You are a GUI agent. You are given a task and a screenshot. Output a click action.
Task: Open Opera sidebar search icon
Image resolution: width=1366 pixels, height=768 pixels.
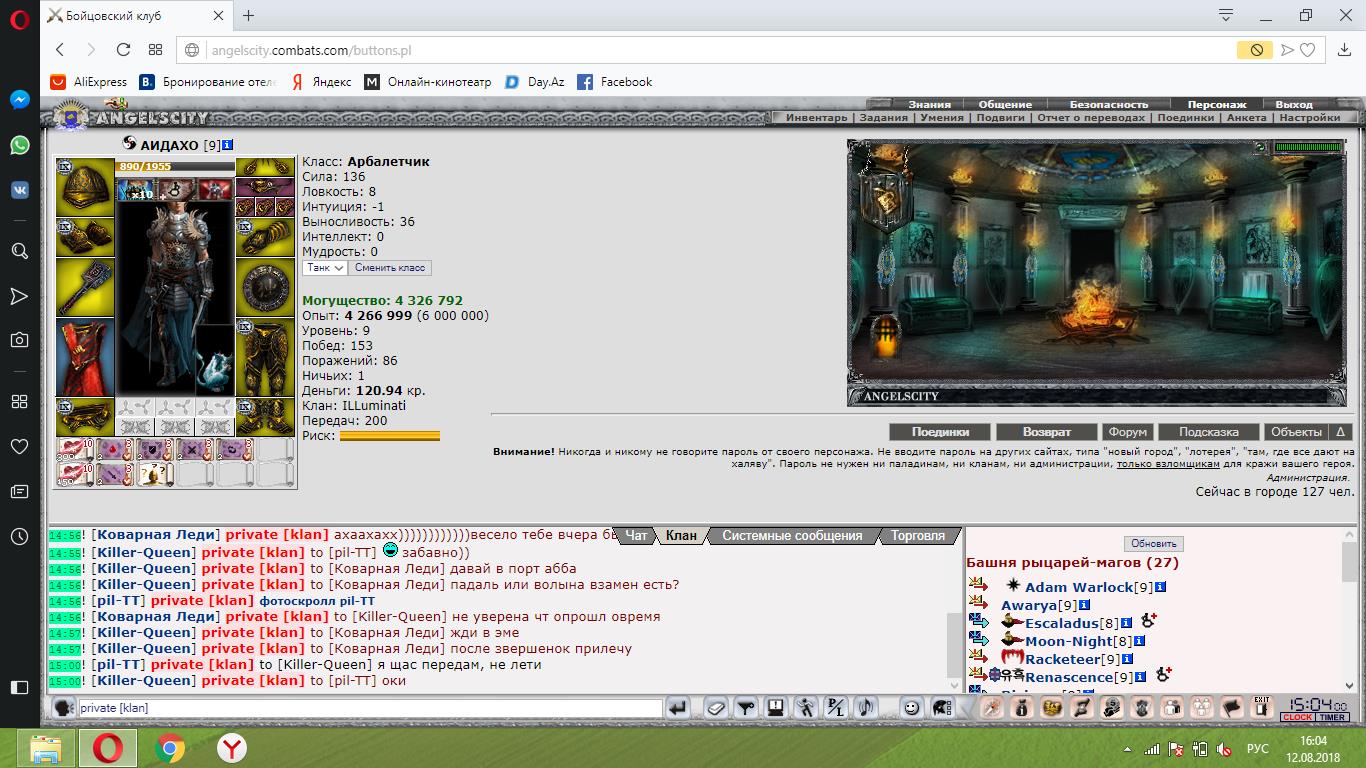coord(19,251)
